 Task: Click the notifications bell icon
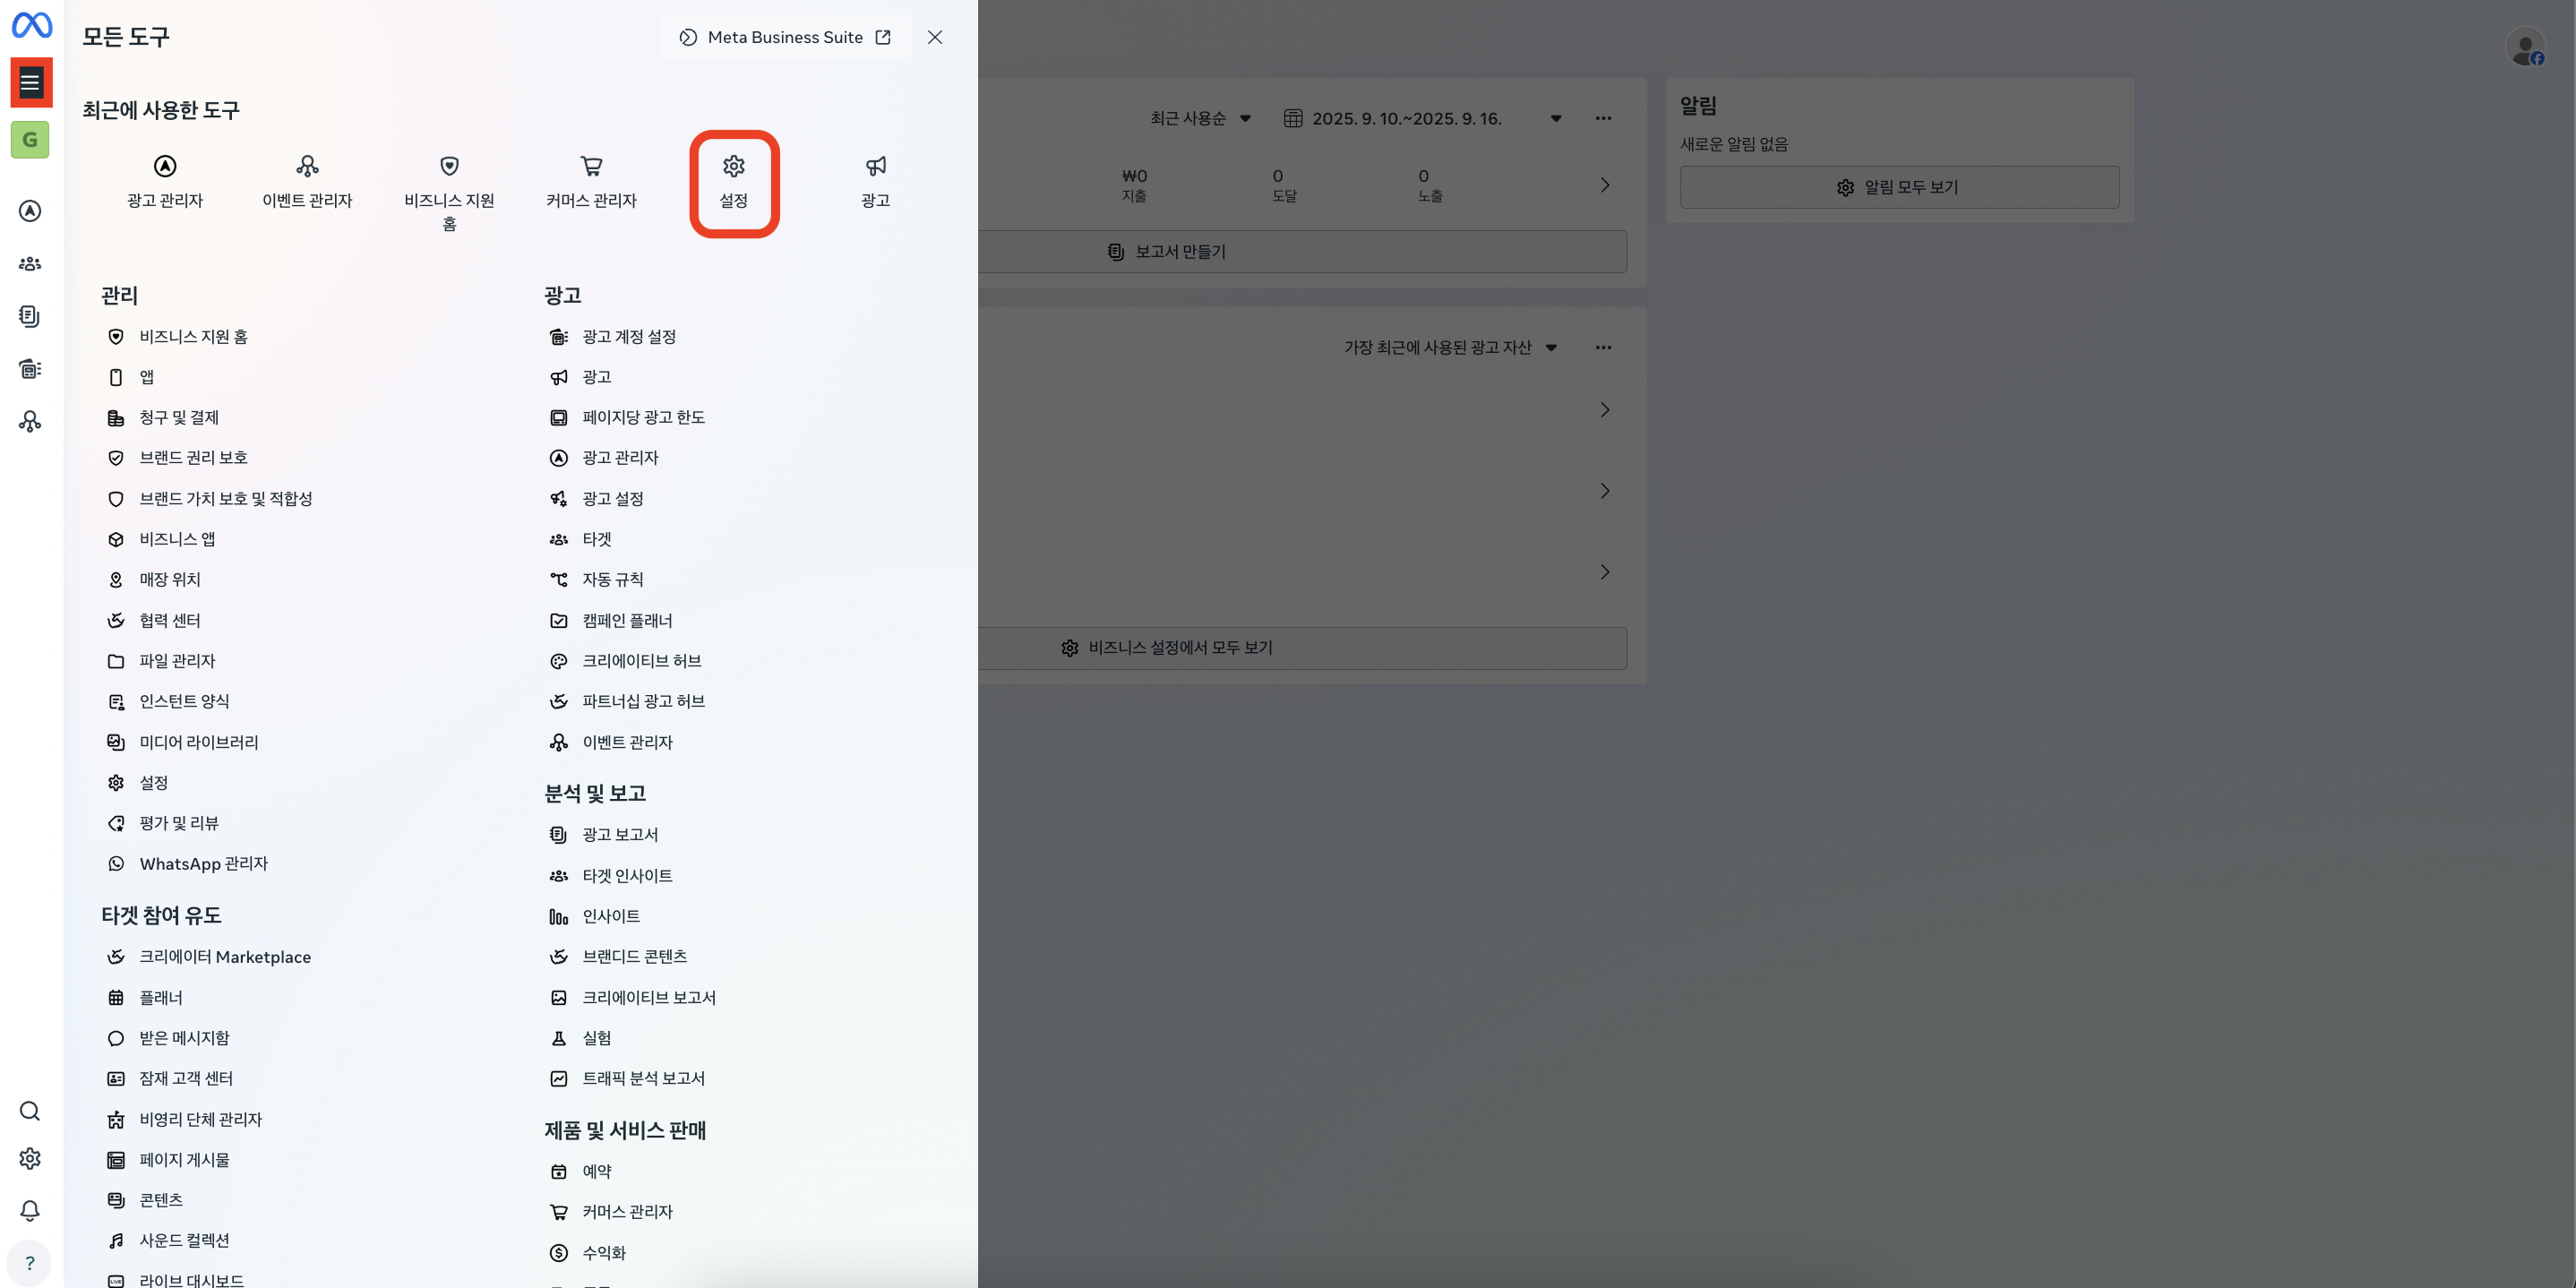[x=30, y=1210]
